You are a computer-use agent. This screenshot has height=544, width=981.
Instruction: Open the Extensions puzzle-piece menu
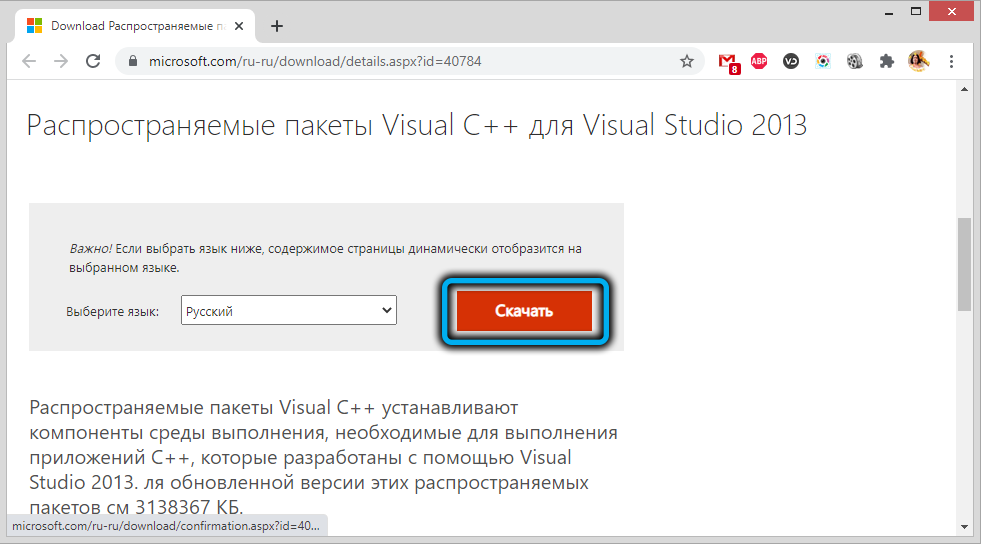(x=886, y=61)
